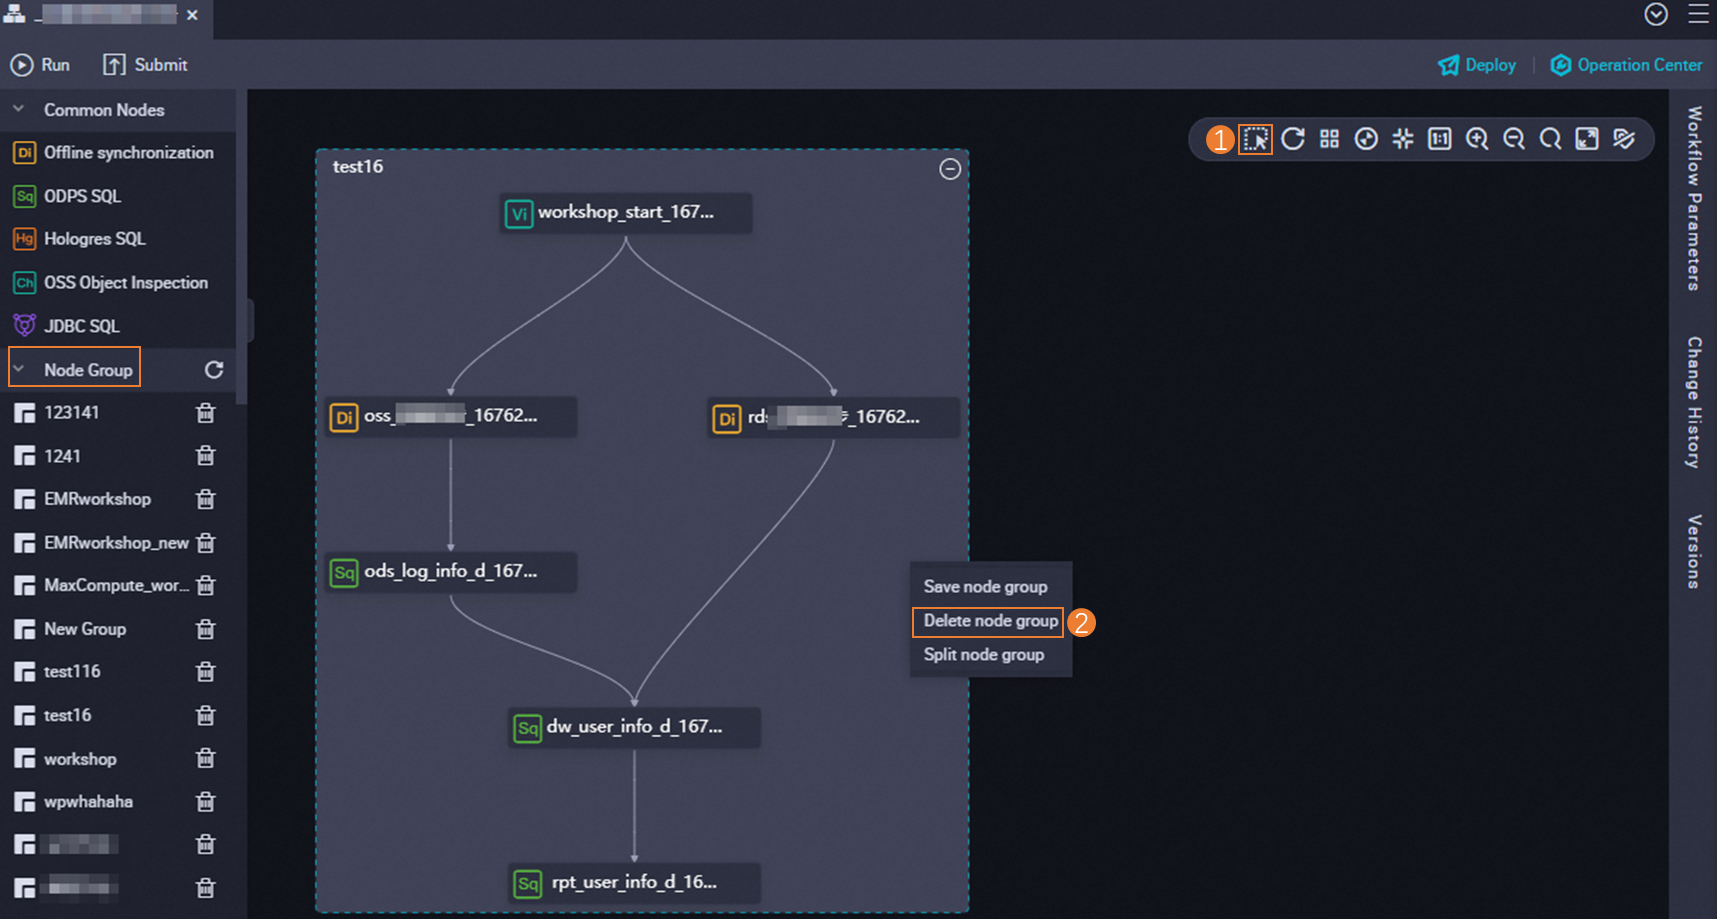Click trash icon next to 1241
The width and height of the screenshot is (1717, 919).
pos(206,456)
